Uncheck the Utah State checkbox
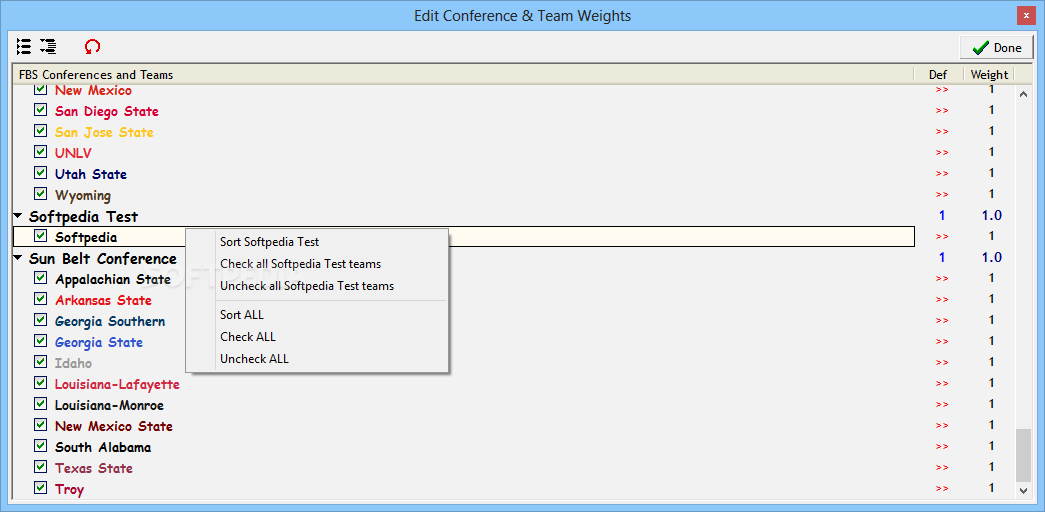Image resolution: width=1045 pixels, height=512 pixels. click(x=41, y=173)
